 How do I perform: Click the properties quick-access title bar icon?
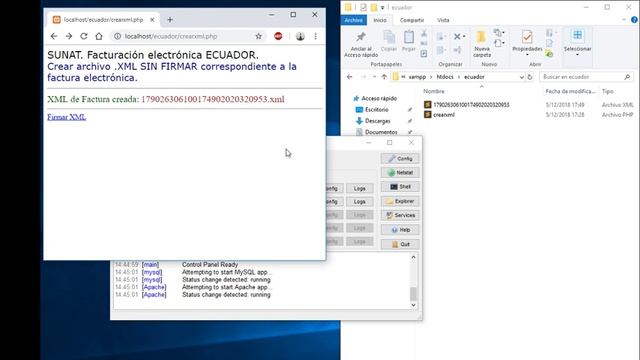pos(363,7)
